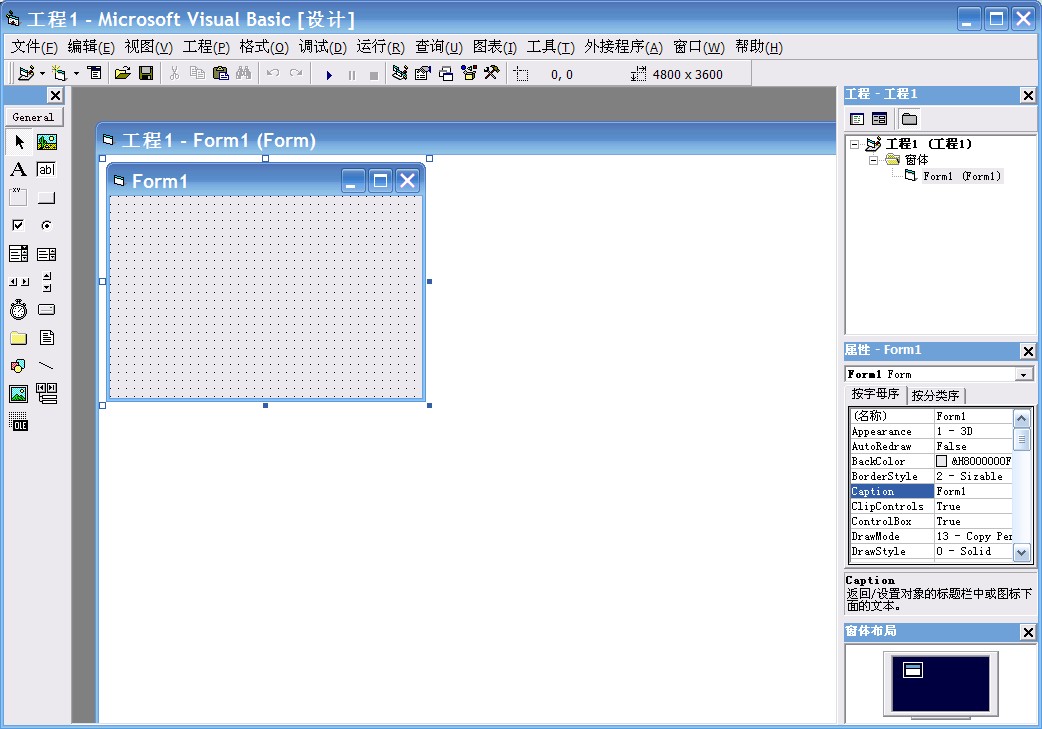Viewport: 1042px width, 729px height.
Task: Select the DriveListBox control in the toolbox
Action: pos(47,310)
